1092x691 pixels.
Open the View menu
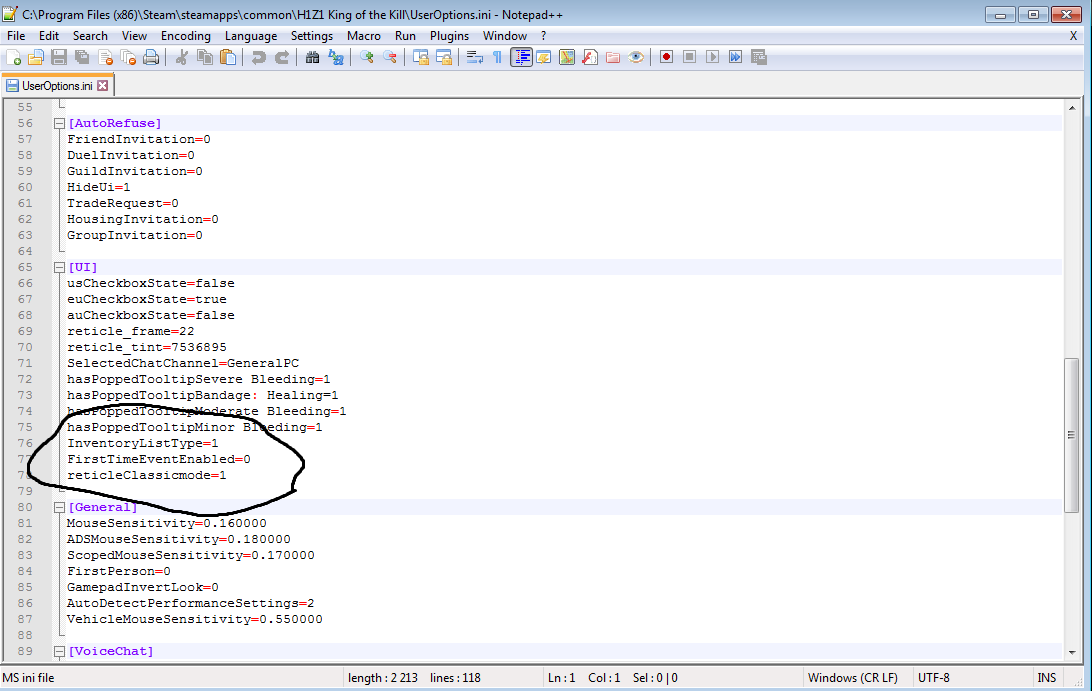[x=134, y=36]
